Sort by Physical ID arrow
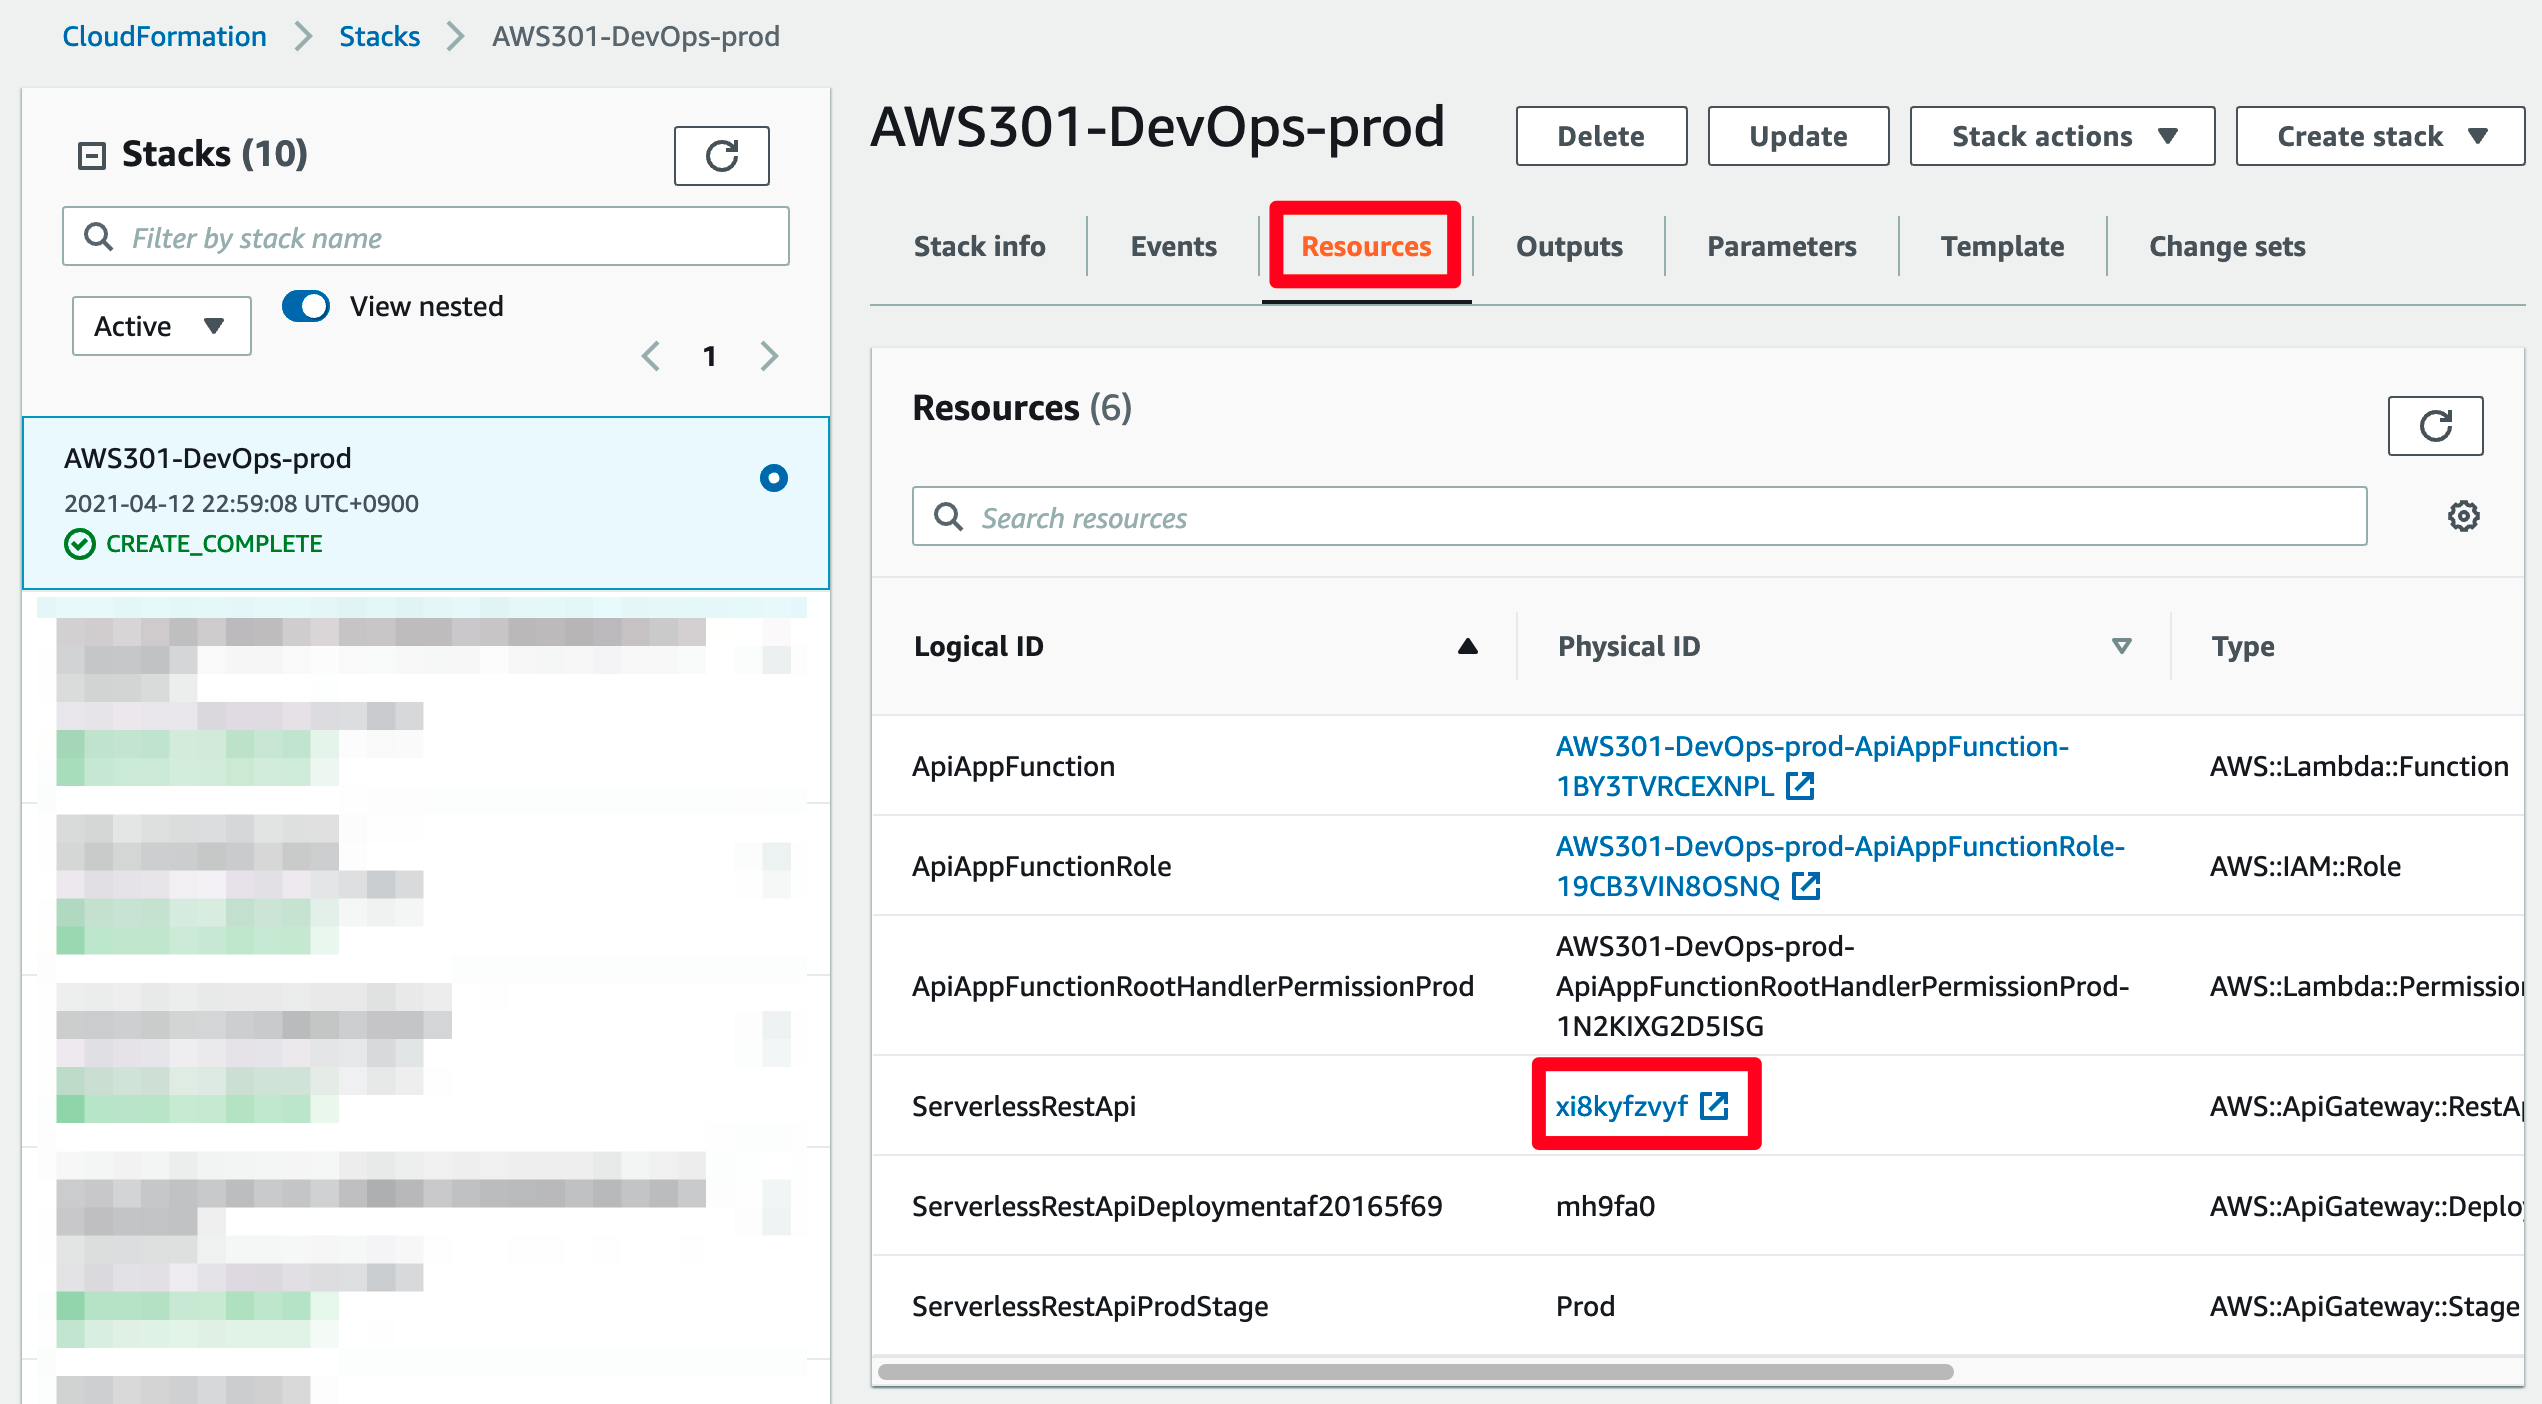 coord(2121,646)
